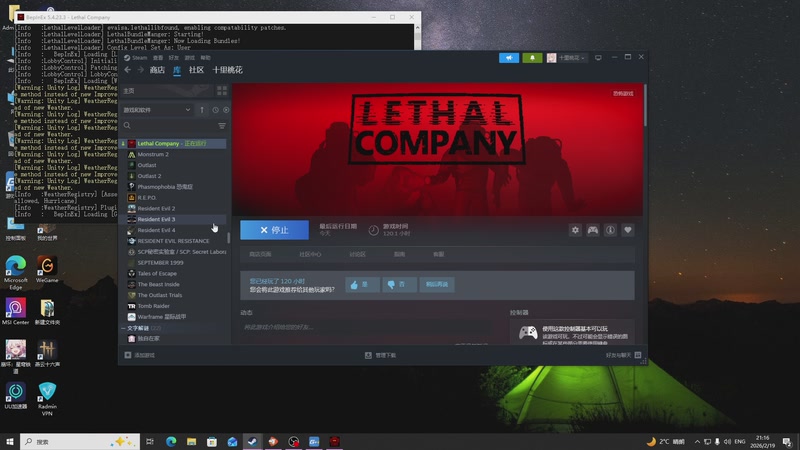
Task: Open game settings gear for Lethal Company
Action: tap(575, 230)
